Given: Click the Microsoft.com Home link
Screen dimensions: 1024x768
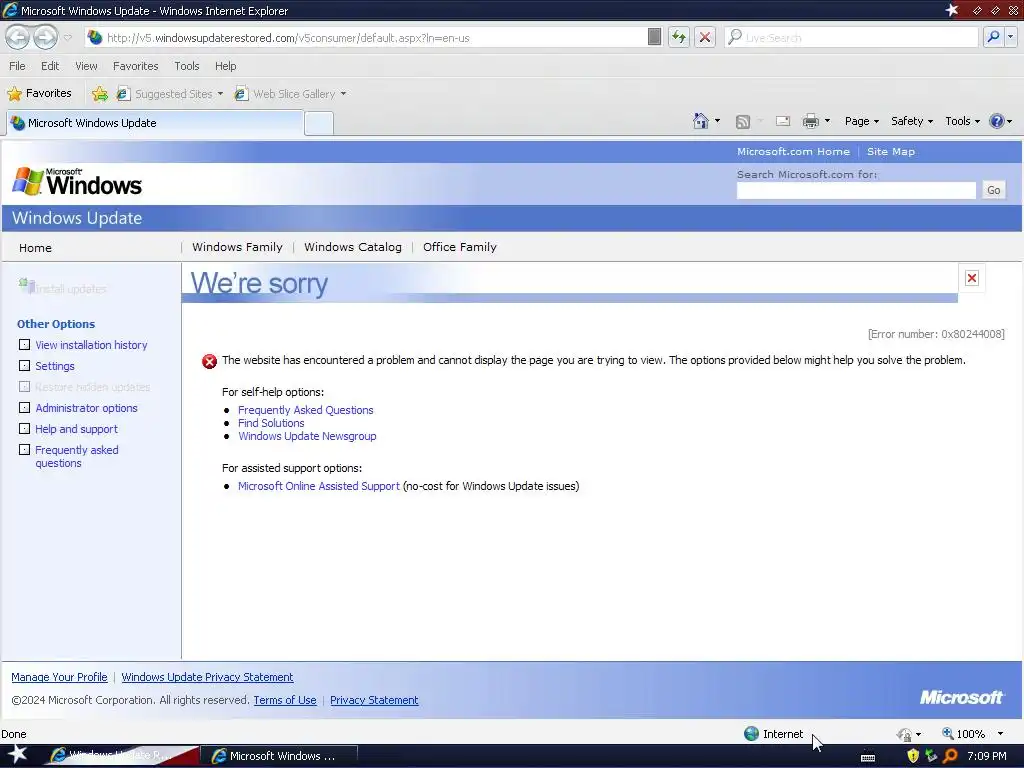Looking at the screenshot, I should (793, 152).
